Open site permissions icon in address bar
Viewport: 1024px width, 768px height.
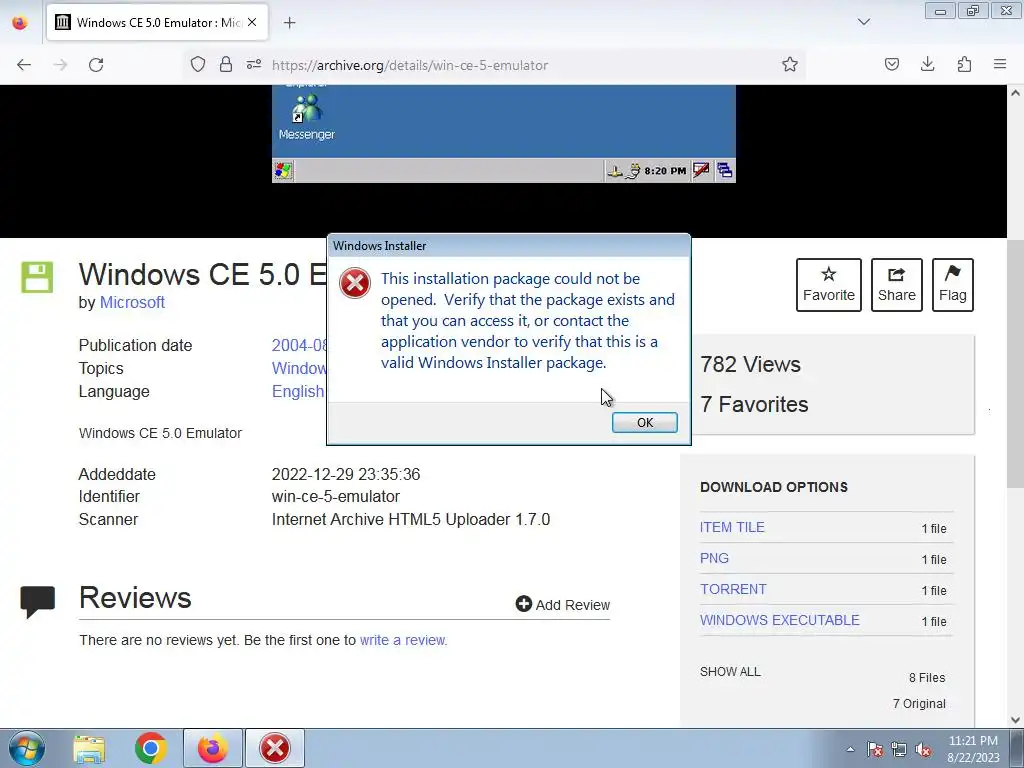click(x=254, y=64)
